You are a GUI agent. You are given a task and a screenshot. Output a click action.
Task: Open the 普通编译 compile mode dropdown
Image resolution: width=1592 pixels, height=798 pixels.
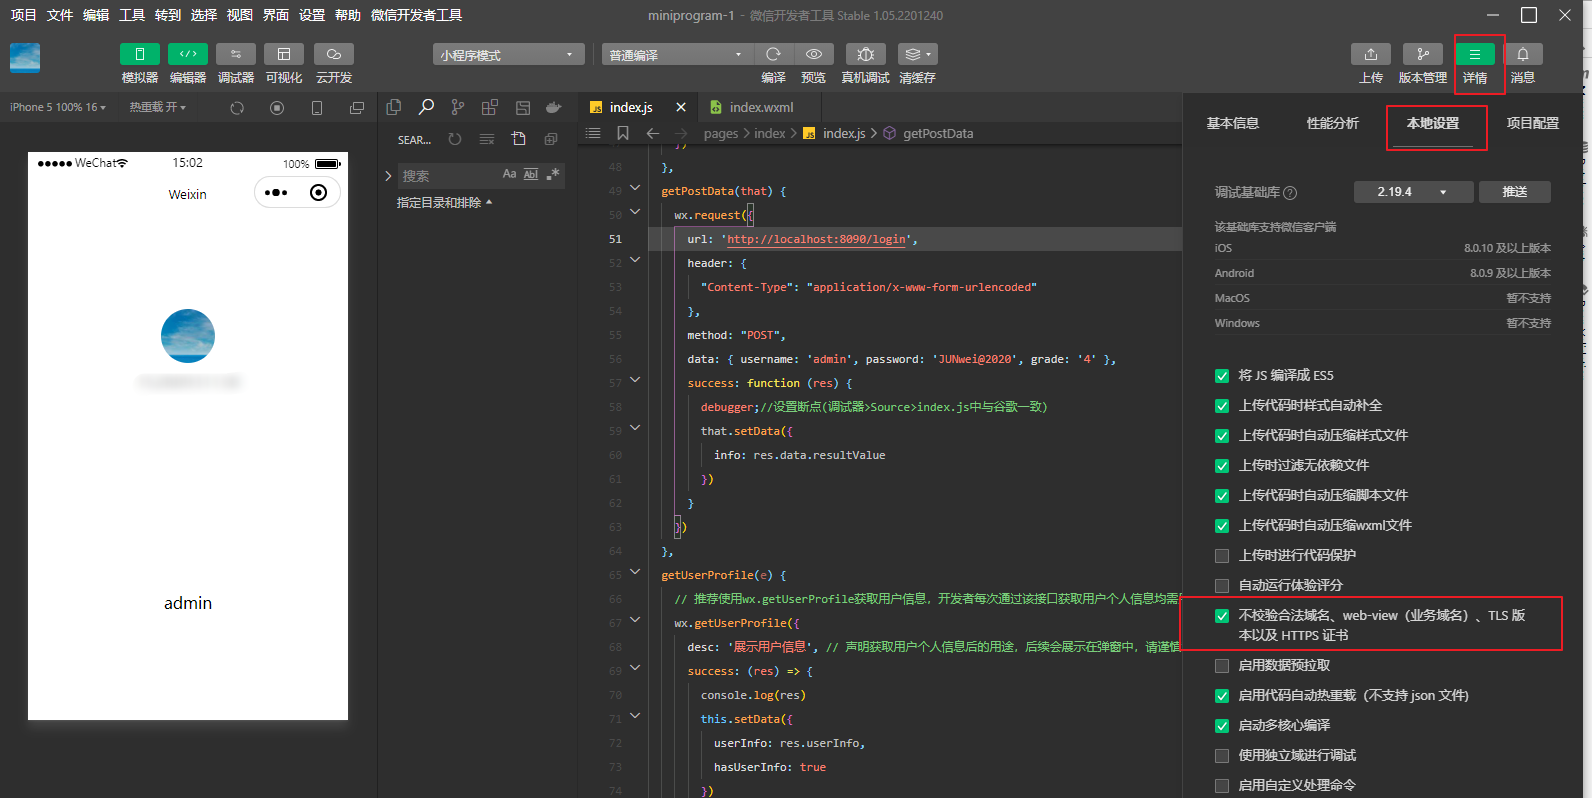pyautogui.click(x=676, y=55)
